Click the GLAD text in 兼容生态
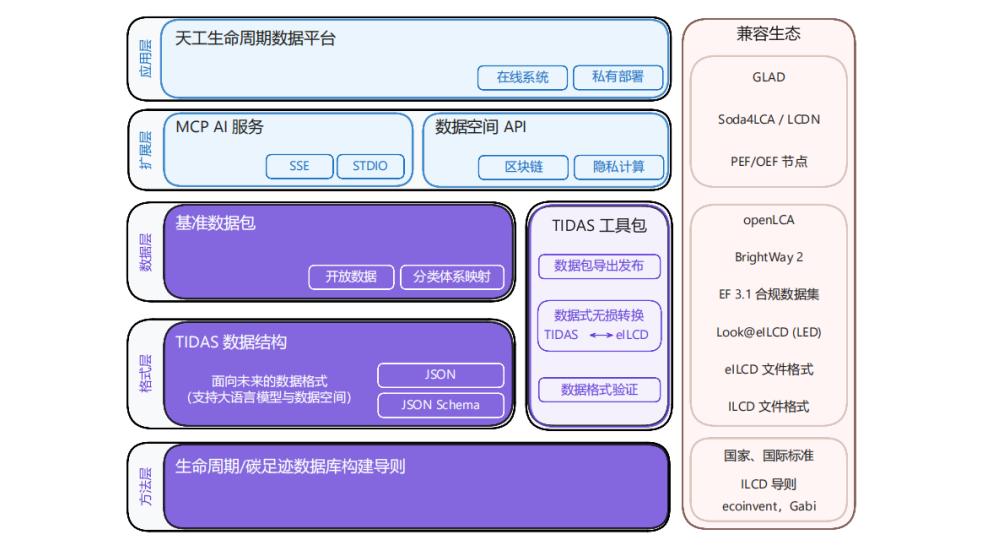Viewport: 982px width, 553px height. pyautogui.click(x=768, y=77)
